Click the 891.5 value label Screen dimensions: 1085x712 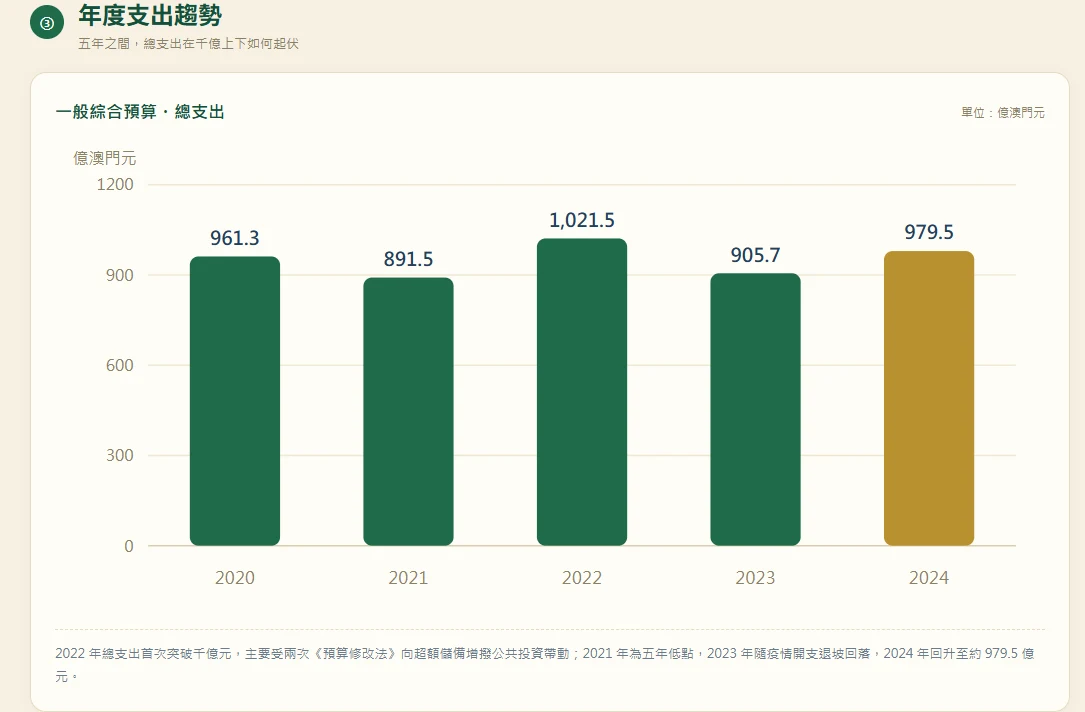coord(408,259)
